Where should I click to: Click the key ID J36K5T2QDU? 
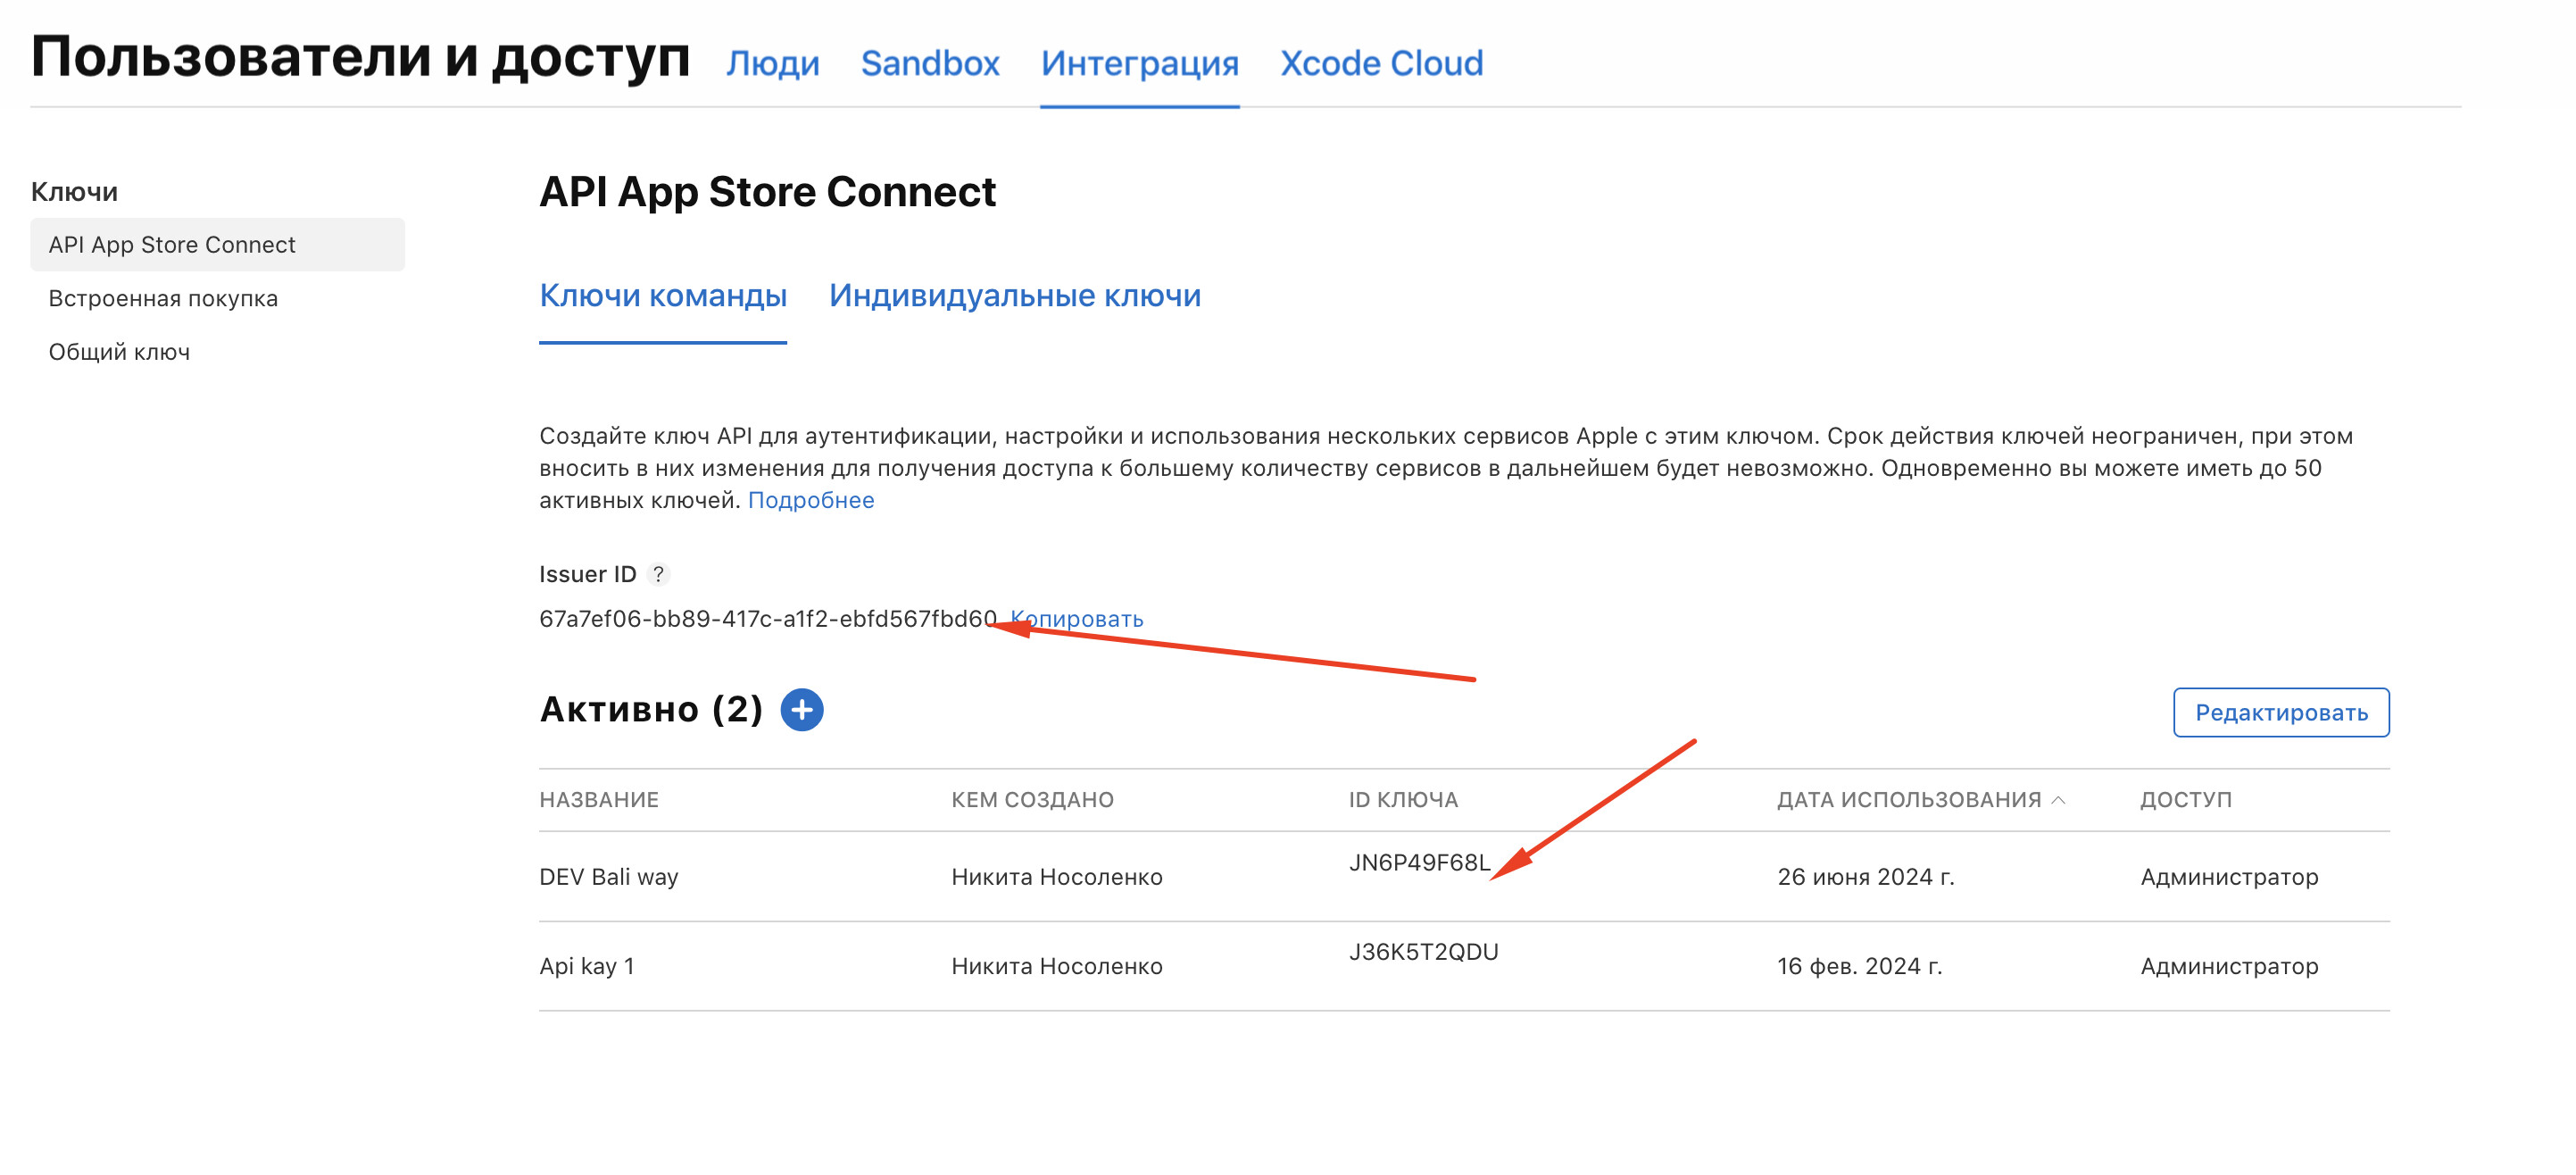[1423, 952]
